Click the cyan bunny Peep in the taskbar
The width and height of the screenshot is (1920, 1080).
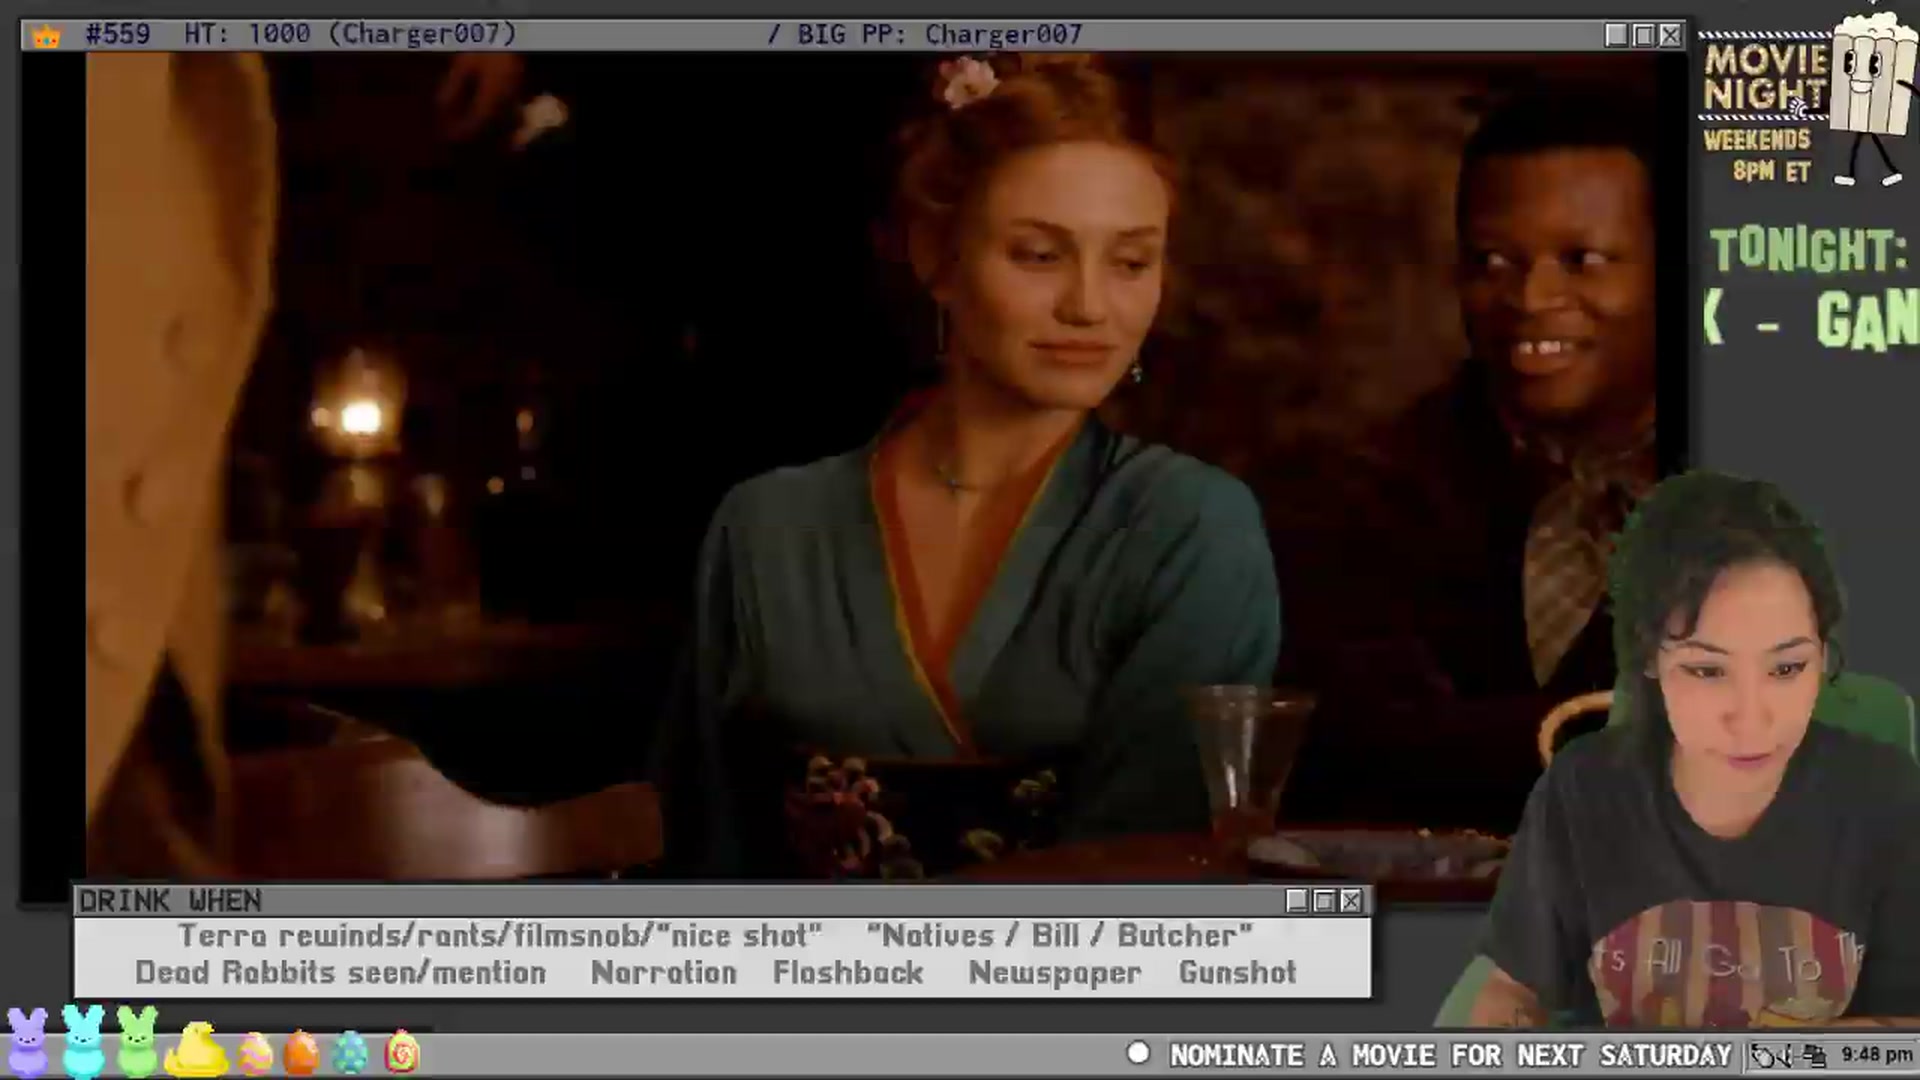[83, 1041]
